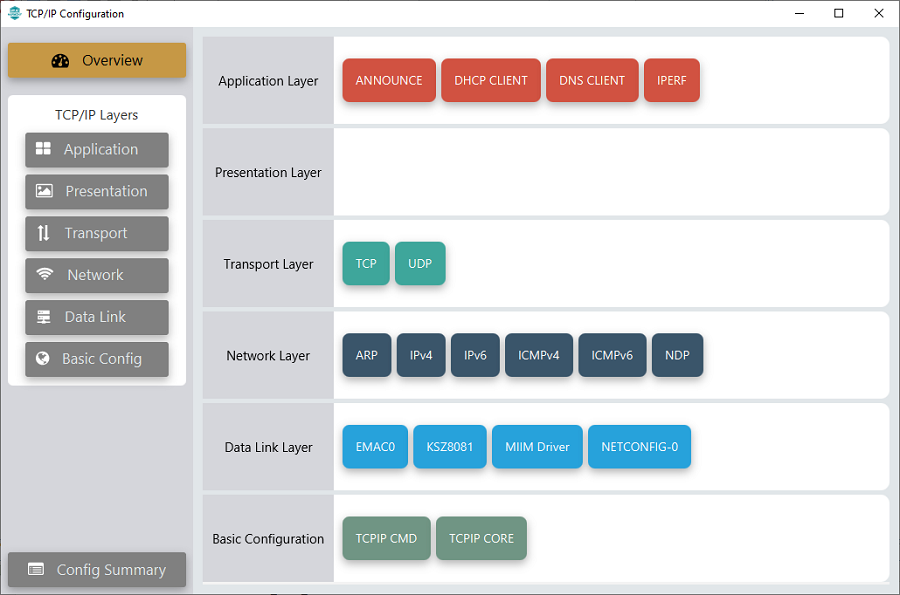Open the ICMPv6 network module
The image size is (900, 595).
coord(612,356)
